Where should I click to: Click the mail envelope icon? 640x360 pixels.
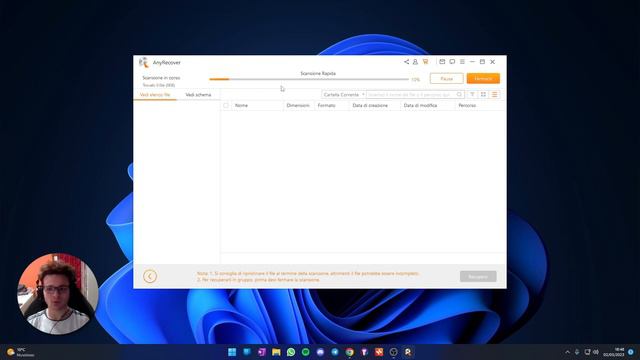pos(442,62)
